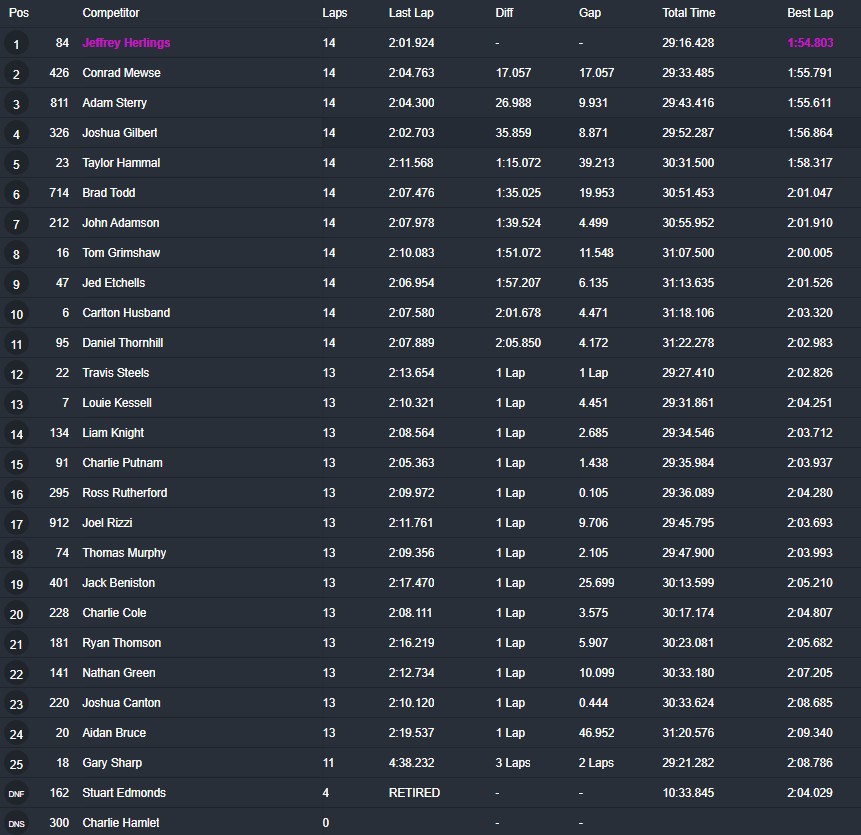
Task: Click the position 25 badge
Action: 16,764
